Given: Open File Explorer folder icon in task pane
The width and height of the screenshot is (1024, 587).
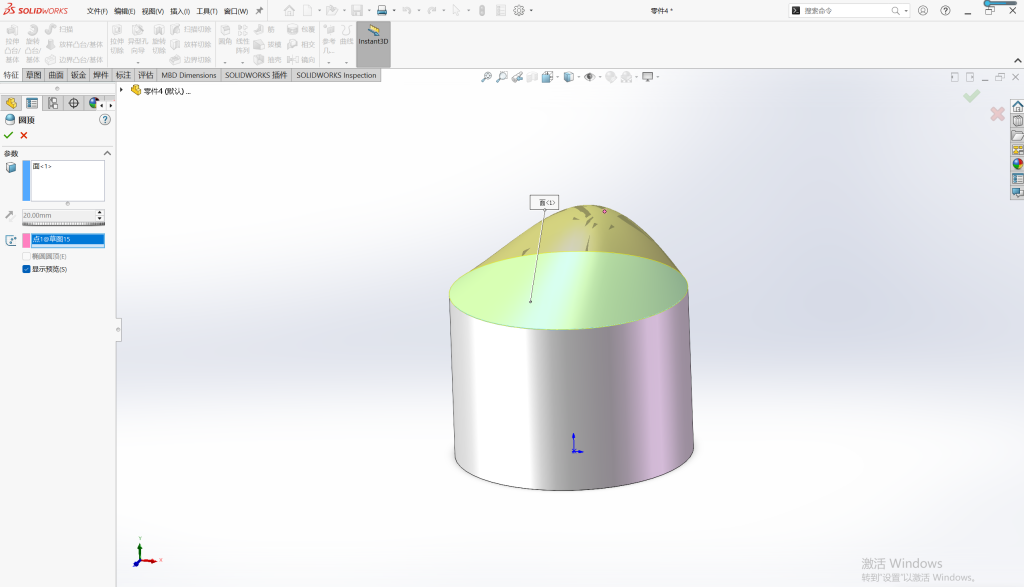Looking at the screenshot, I should click(1017, 136).
